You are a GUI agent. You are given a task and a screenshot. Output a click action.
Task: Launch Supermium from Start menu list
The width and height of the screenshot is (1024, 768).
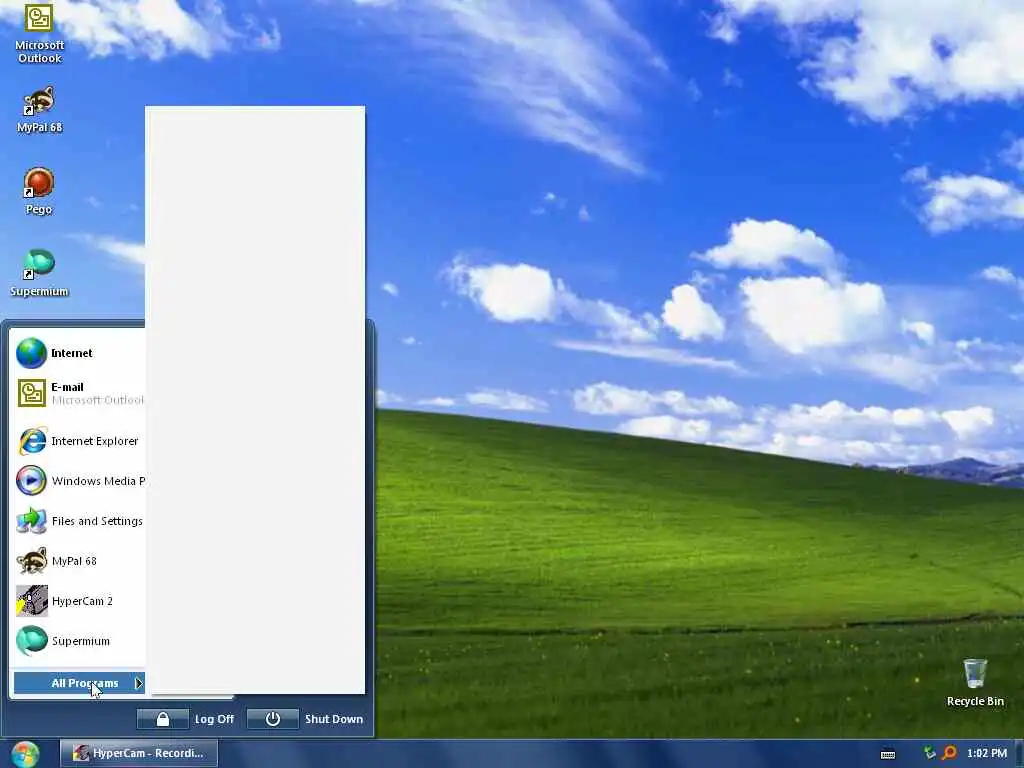(79, 641)
